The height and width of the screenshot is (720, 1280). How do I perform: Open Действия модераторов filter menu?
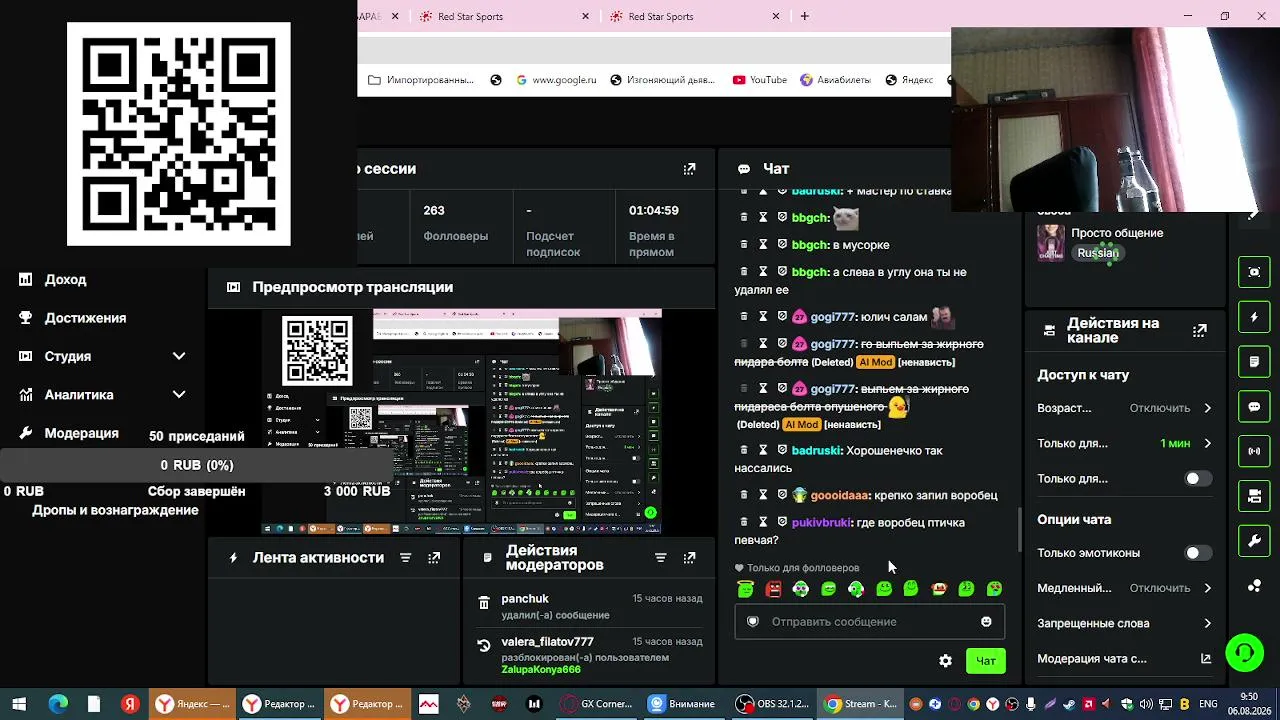coord(660,558)
